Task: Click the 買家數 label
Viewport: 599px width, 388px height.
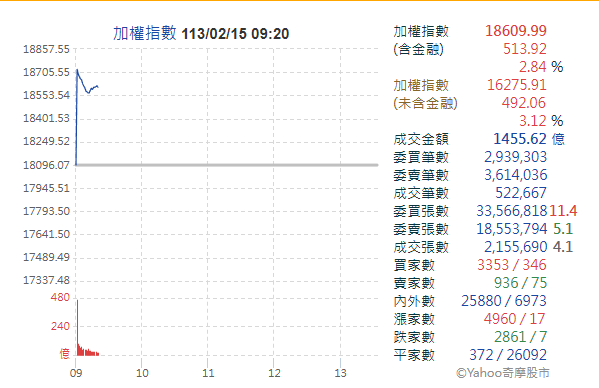Action: [414, 265]
